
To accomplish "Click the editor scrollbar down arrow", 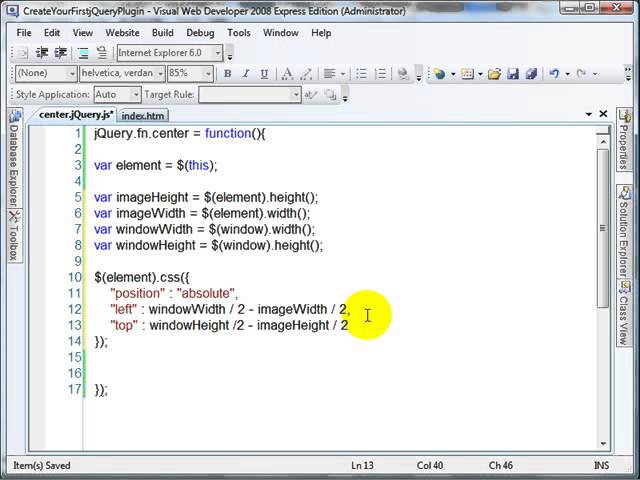I will (x=603, y=443).
